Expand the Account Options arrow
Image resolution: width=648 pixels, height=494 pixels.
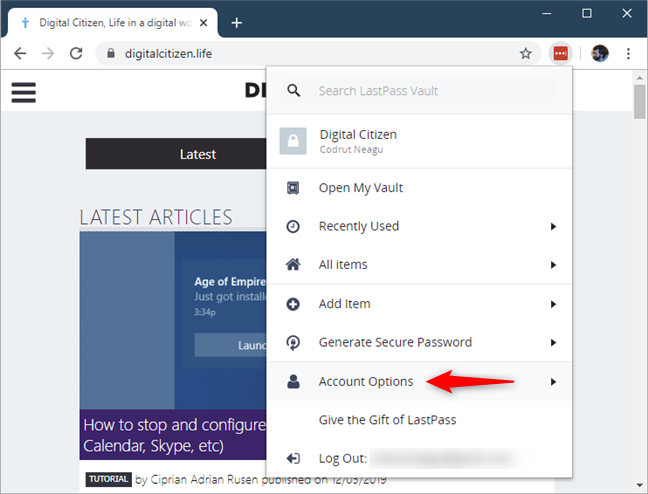tap(553, 382)
